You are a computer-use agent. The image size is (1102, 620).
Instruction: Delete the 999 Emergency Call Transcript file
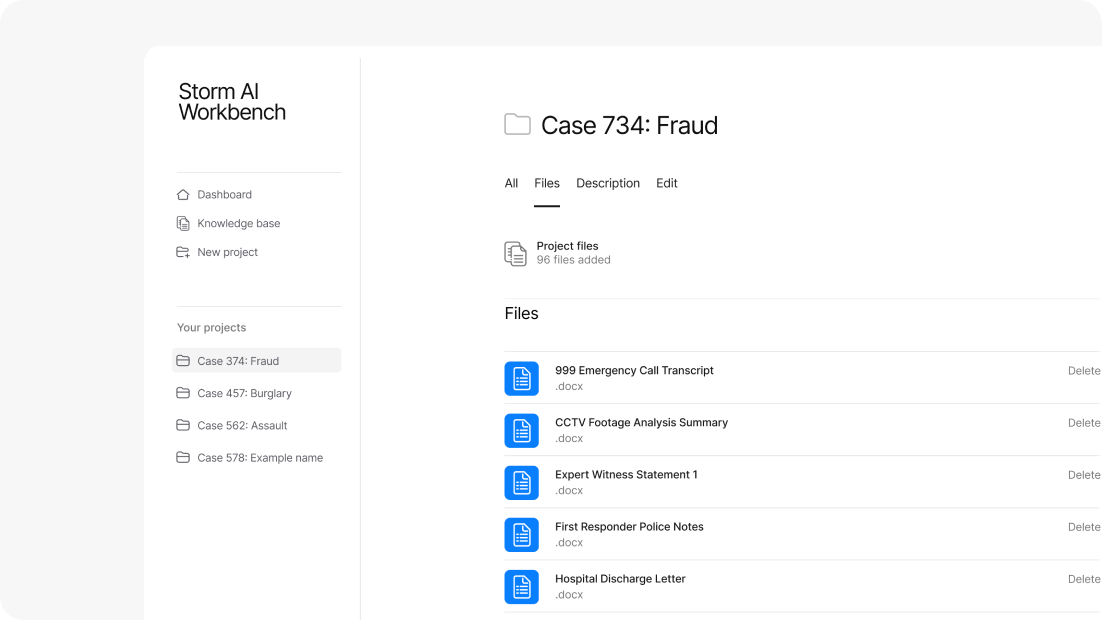point(1084,371)
